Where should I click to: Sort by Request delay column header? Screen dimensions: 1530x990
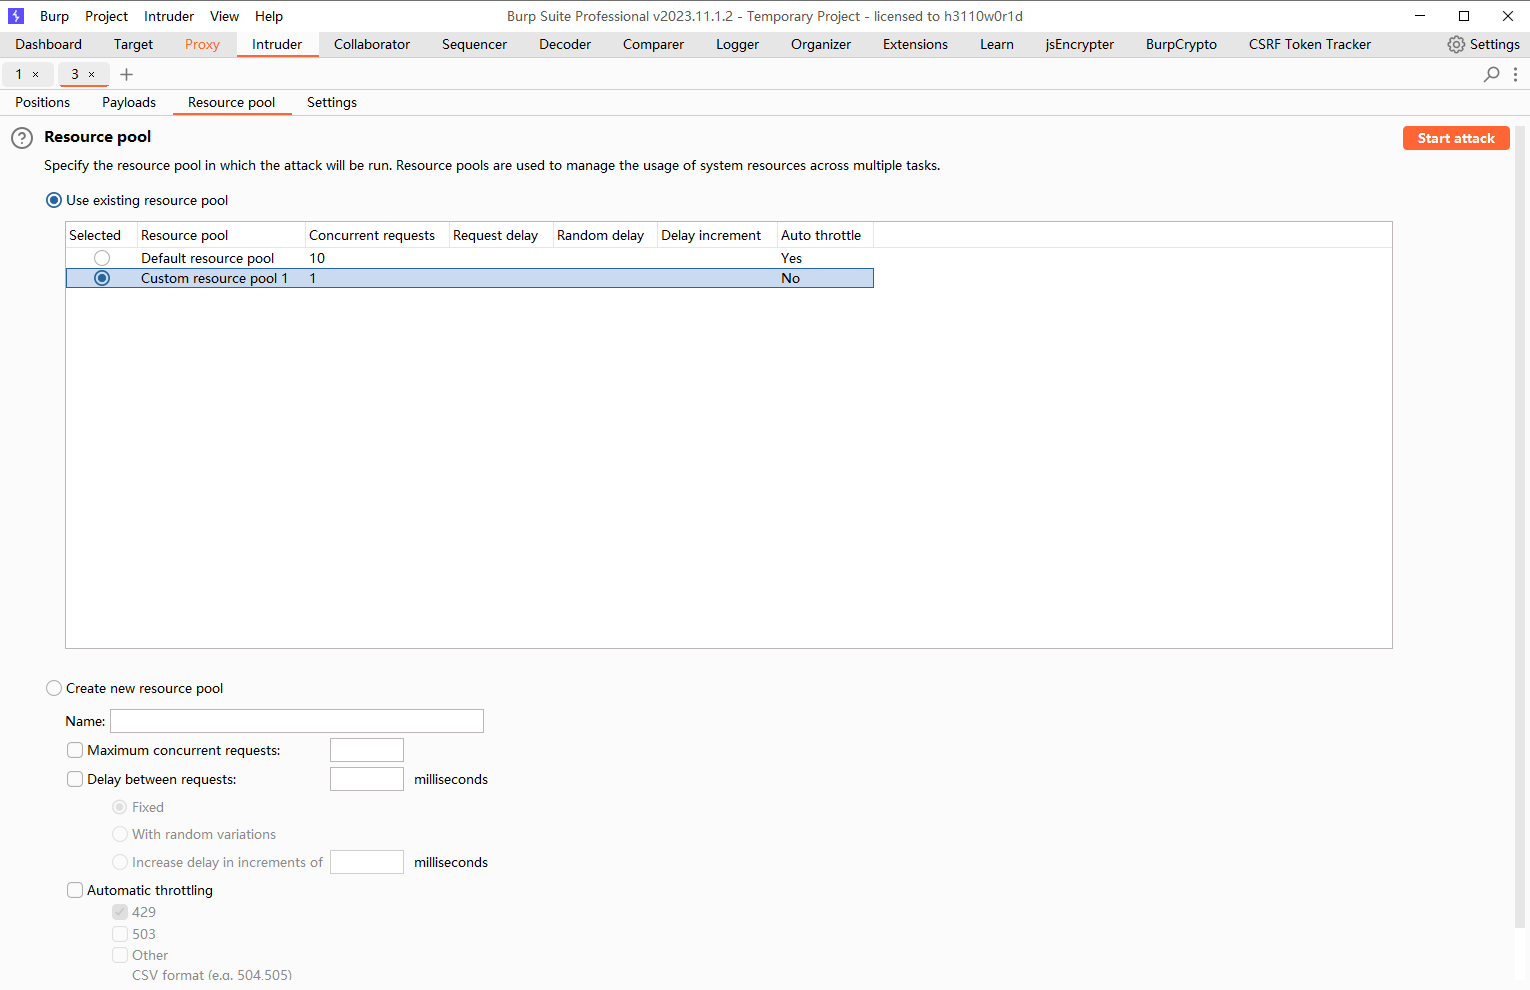501,235
